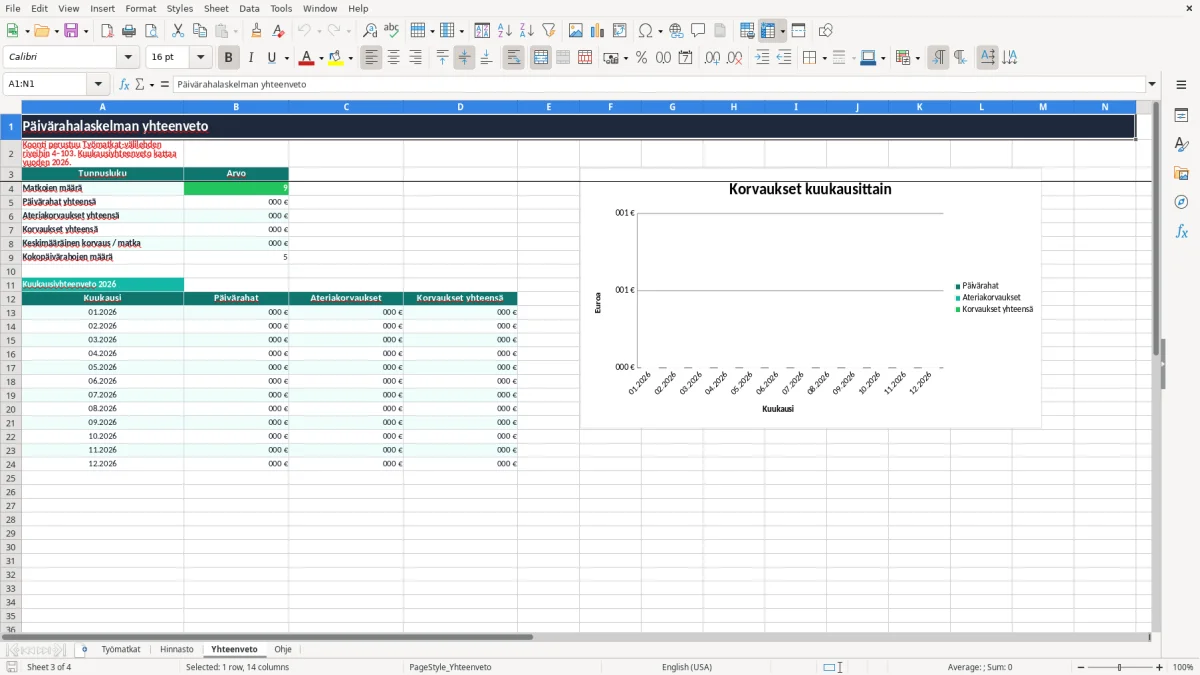Adjust the zoom slider in the status bar
Viewport: 1200px width, 675px height.
pos(1120,667)
